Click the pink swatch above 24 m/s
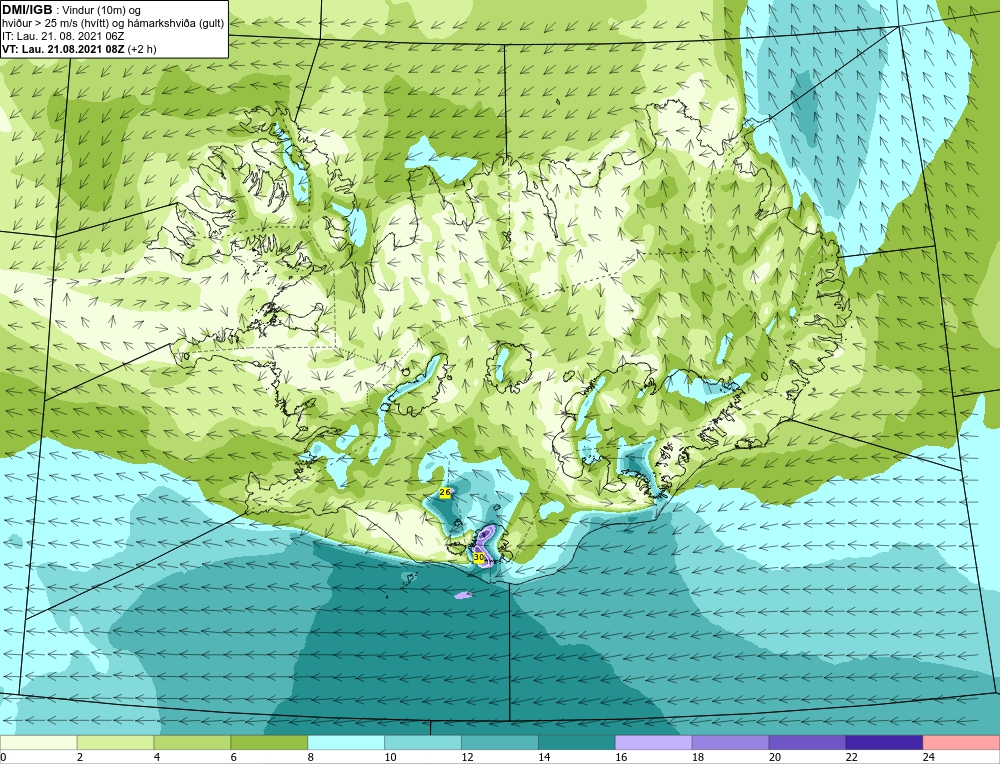Viewport: 1000px width, 764px height. pos(961,742)
